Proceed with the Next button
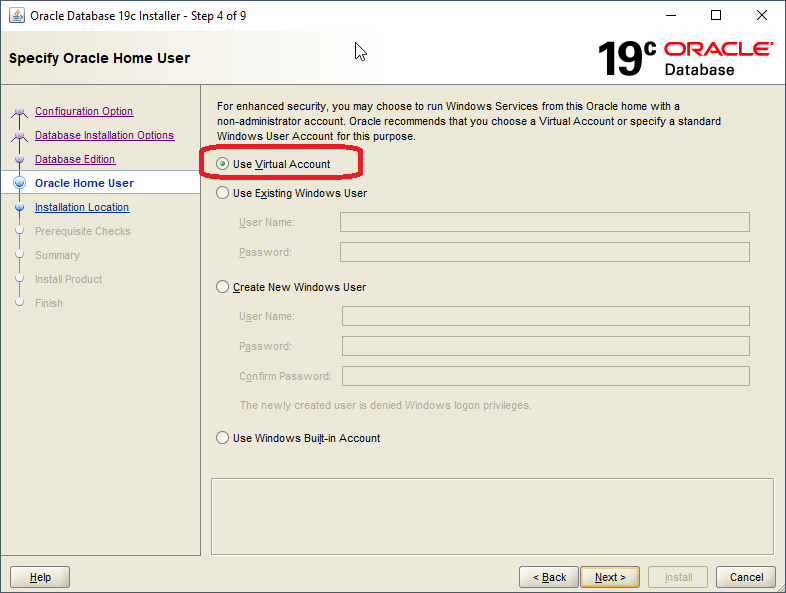786x593 pixels. tap(610, 577)
